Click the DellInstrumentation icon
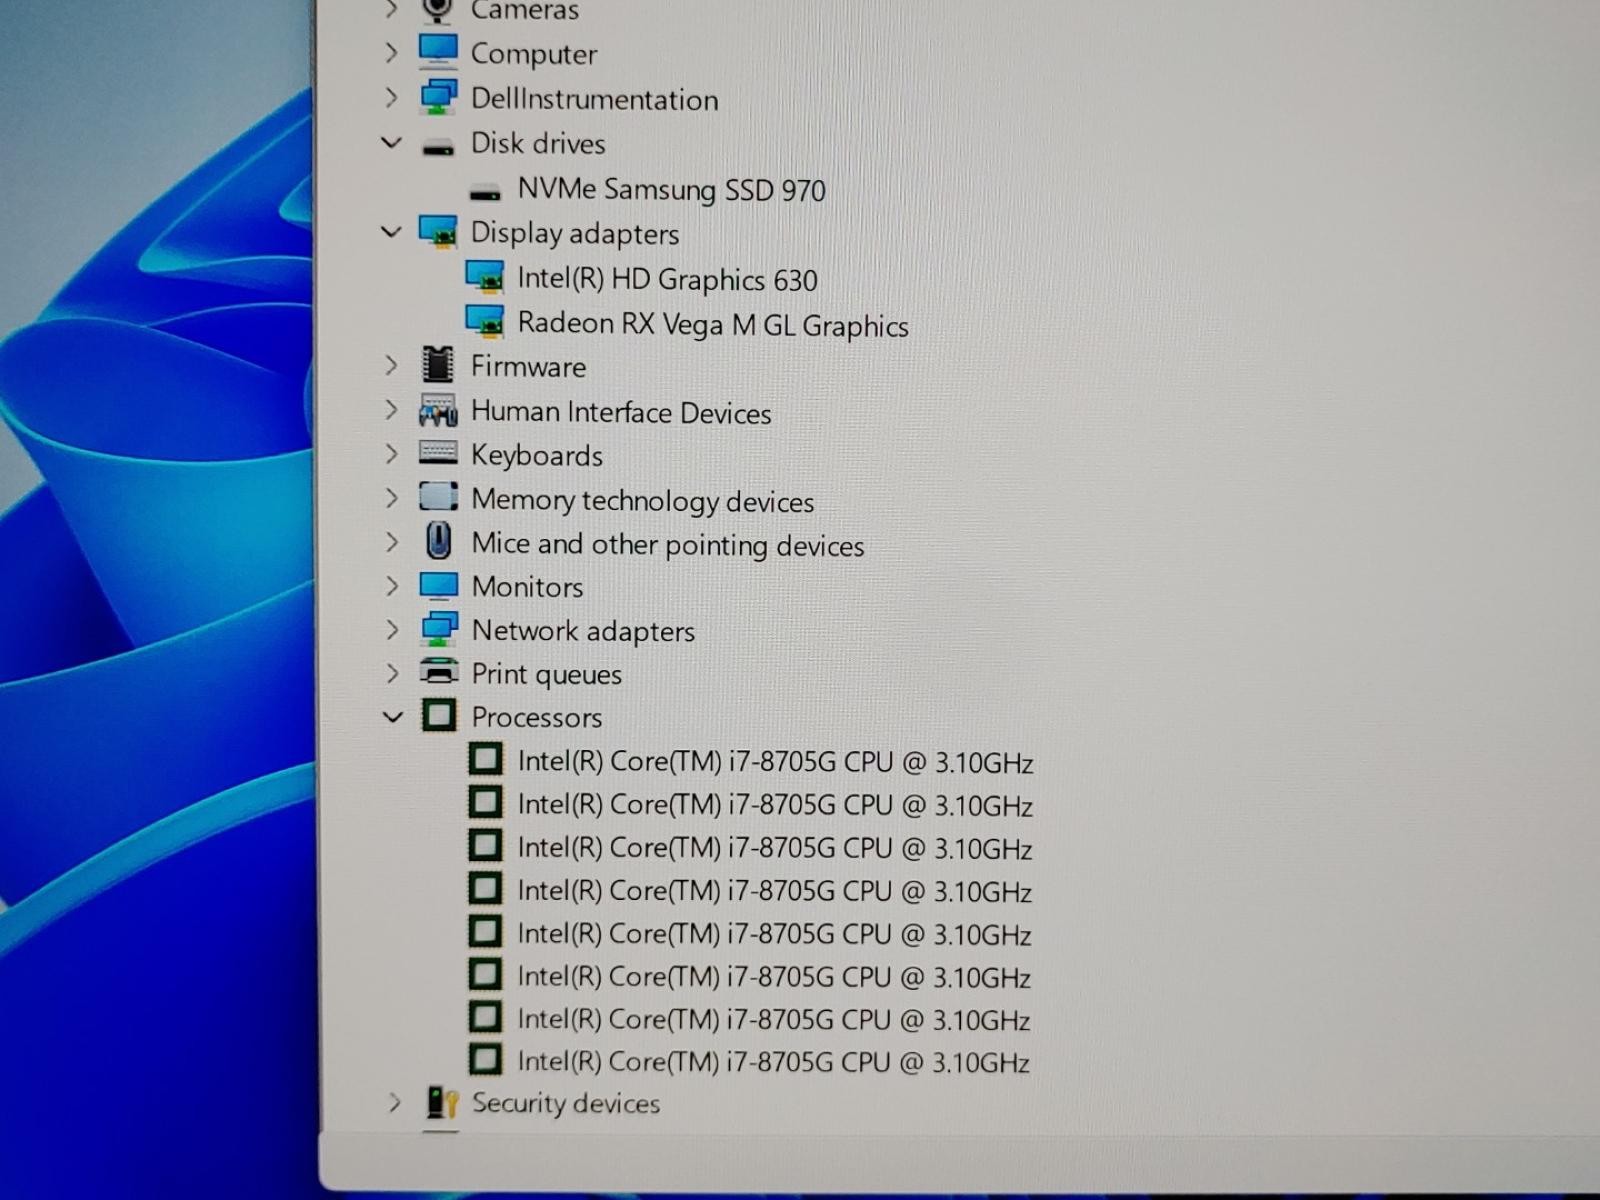This screenshot has width=1600, height=1200. pos(439,97)
